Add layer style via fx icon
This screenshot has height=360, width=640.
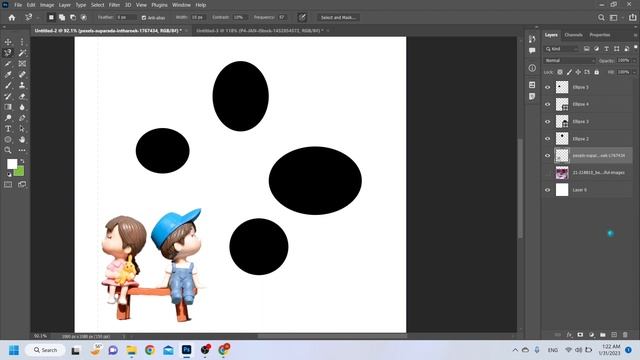[569, 335]
